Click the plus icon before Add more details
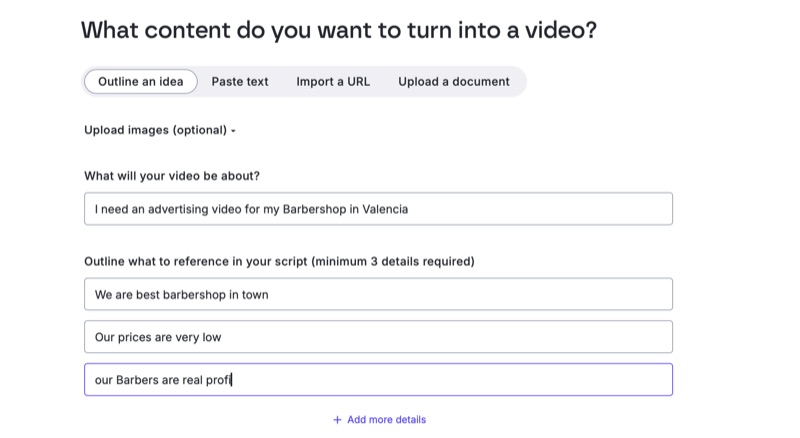 pyautogui.click(x=337, y=420)
